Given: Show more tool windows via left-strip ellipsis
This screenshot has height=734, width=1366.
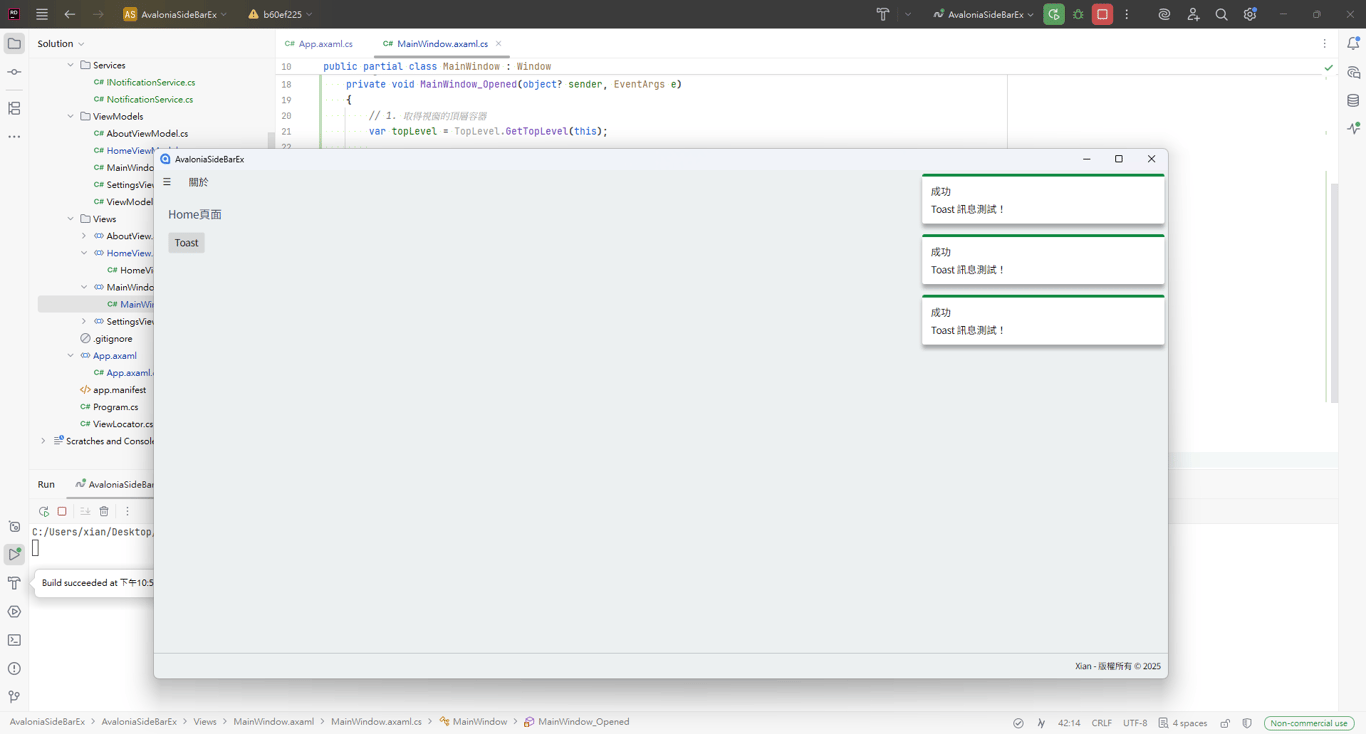Looking at the screenshot, I should (14, 136).
